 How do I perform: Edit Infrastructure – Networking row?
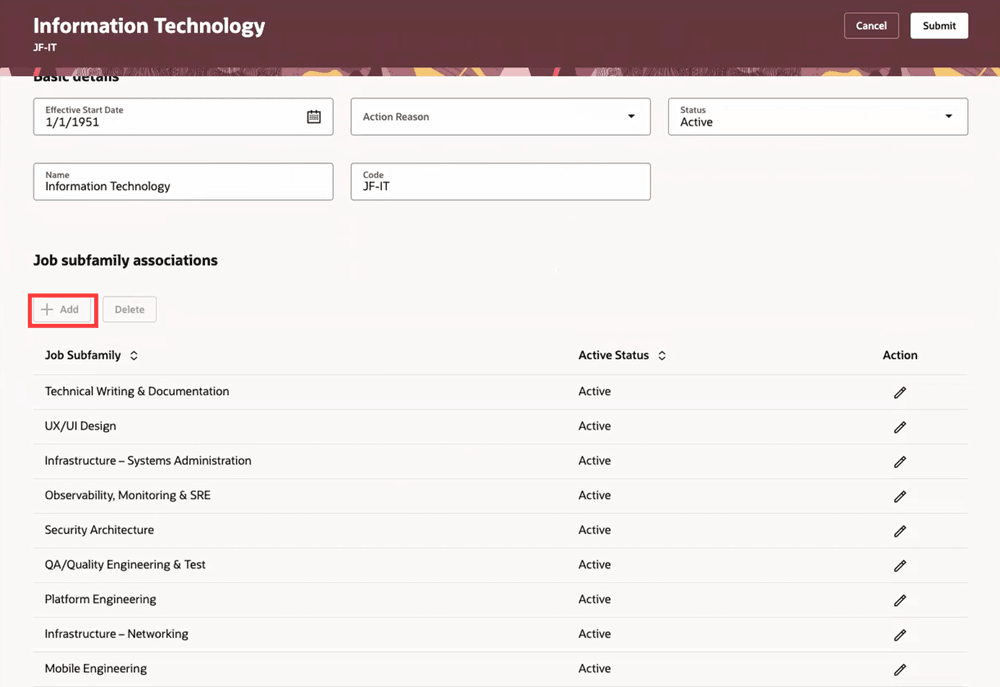coord(900,635)
